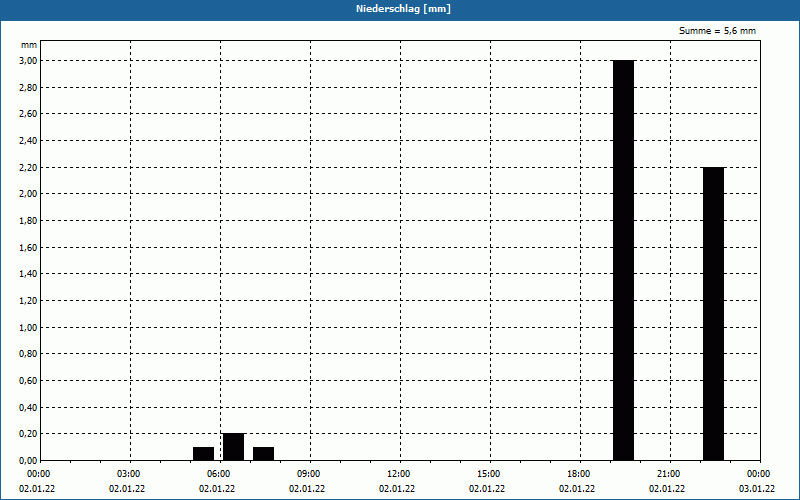Click the 3,00 y-axis value

click(x=28, y=61)
